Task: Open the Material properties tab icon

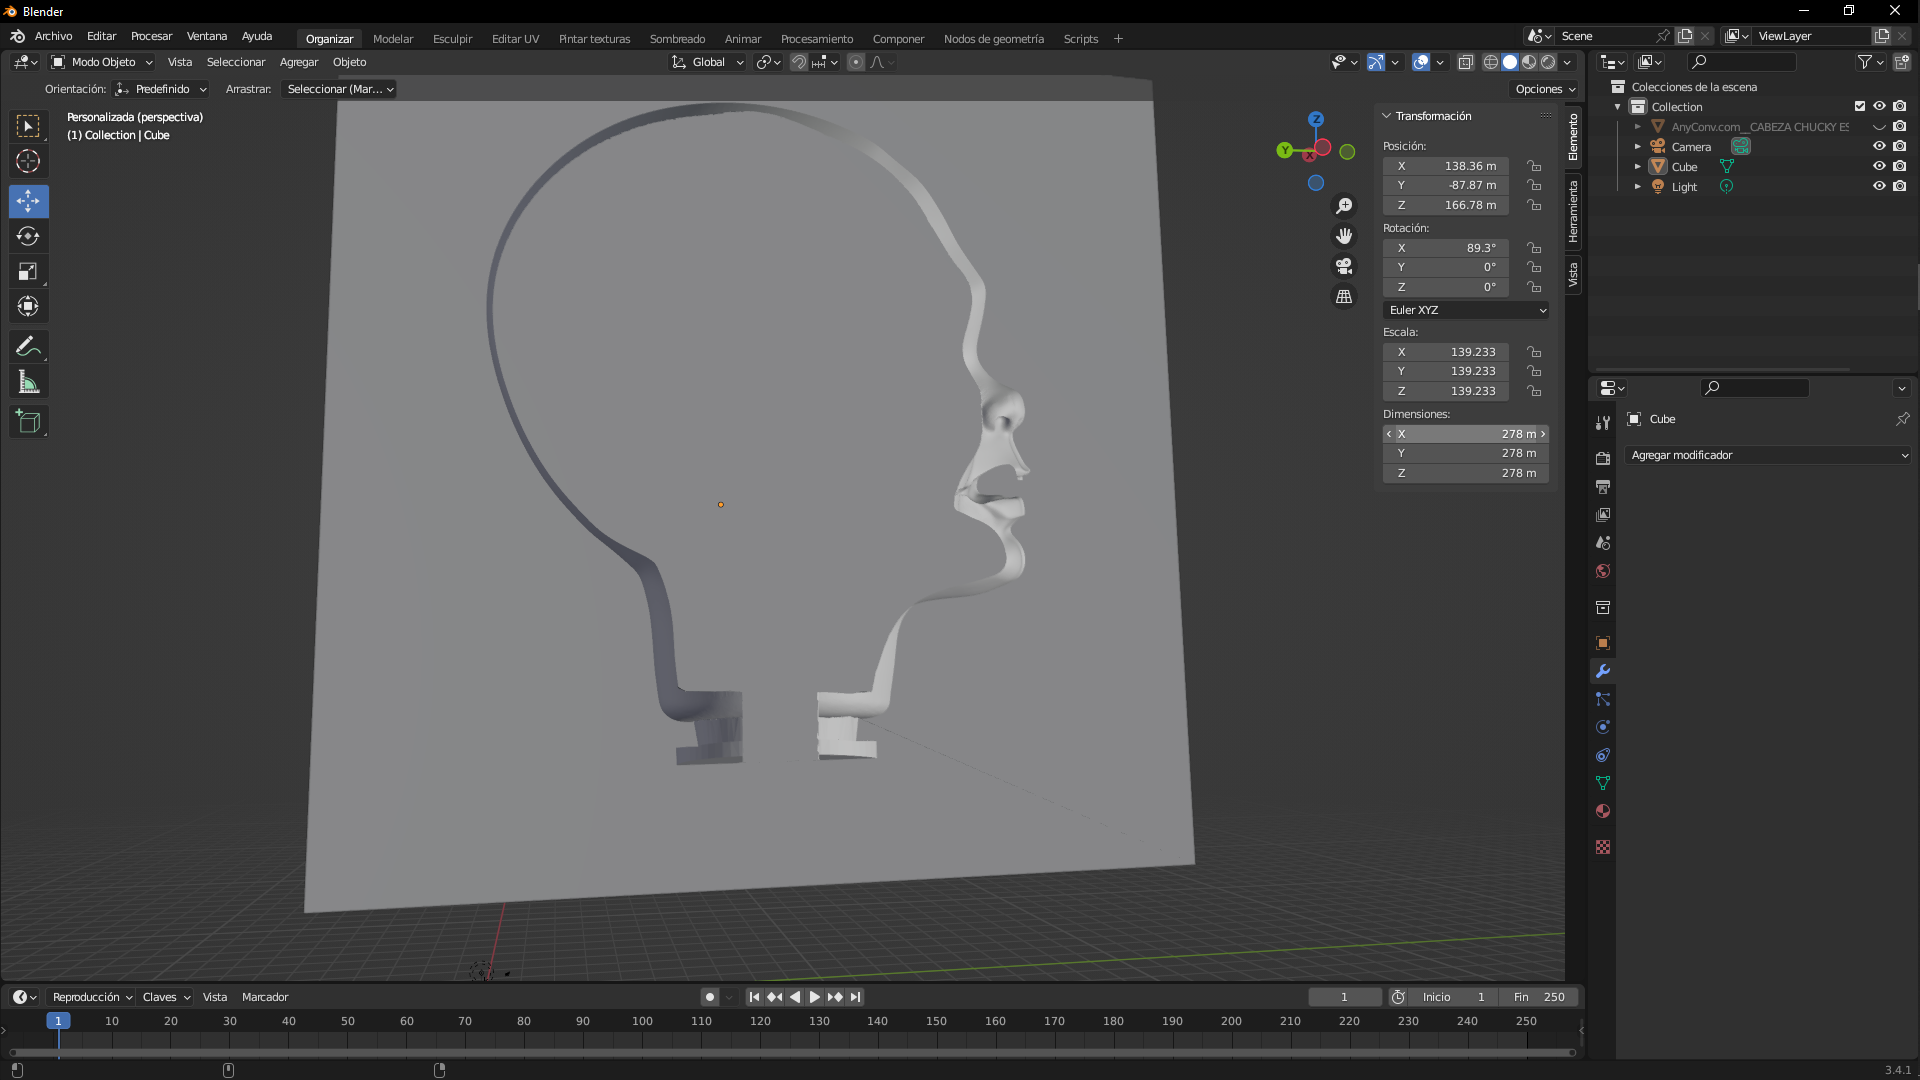Action: (1603, 811)
